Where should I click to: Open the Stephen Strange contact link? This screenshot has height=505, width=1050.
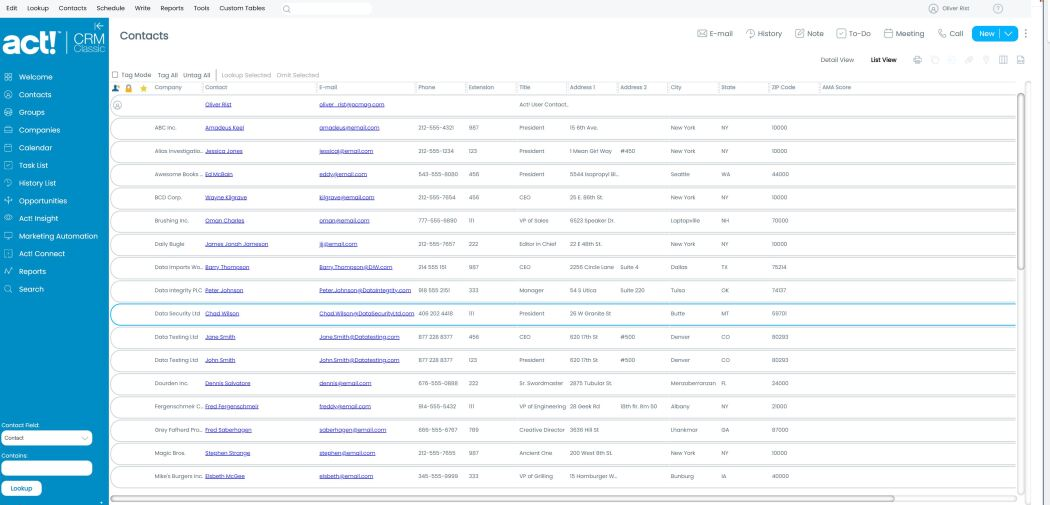pyautogui.click(x=228, y=453)
